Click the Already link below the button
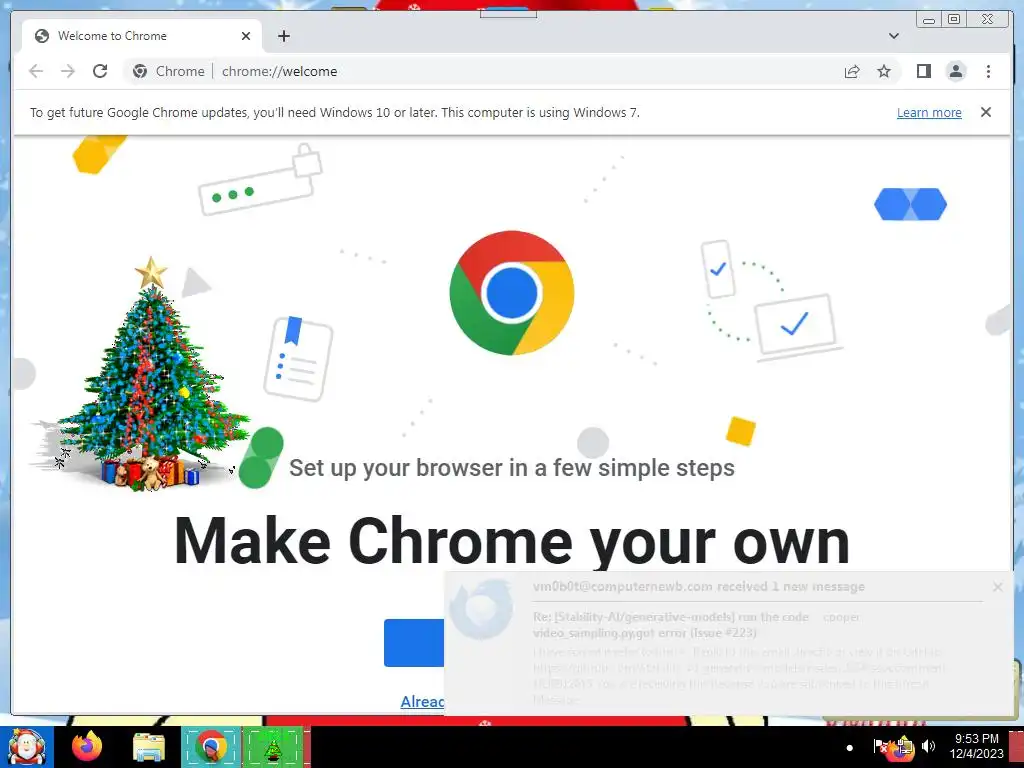1024x768 pixels. [x=423, y=701]
